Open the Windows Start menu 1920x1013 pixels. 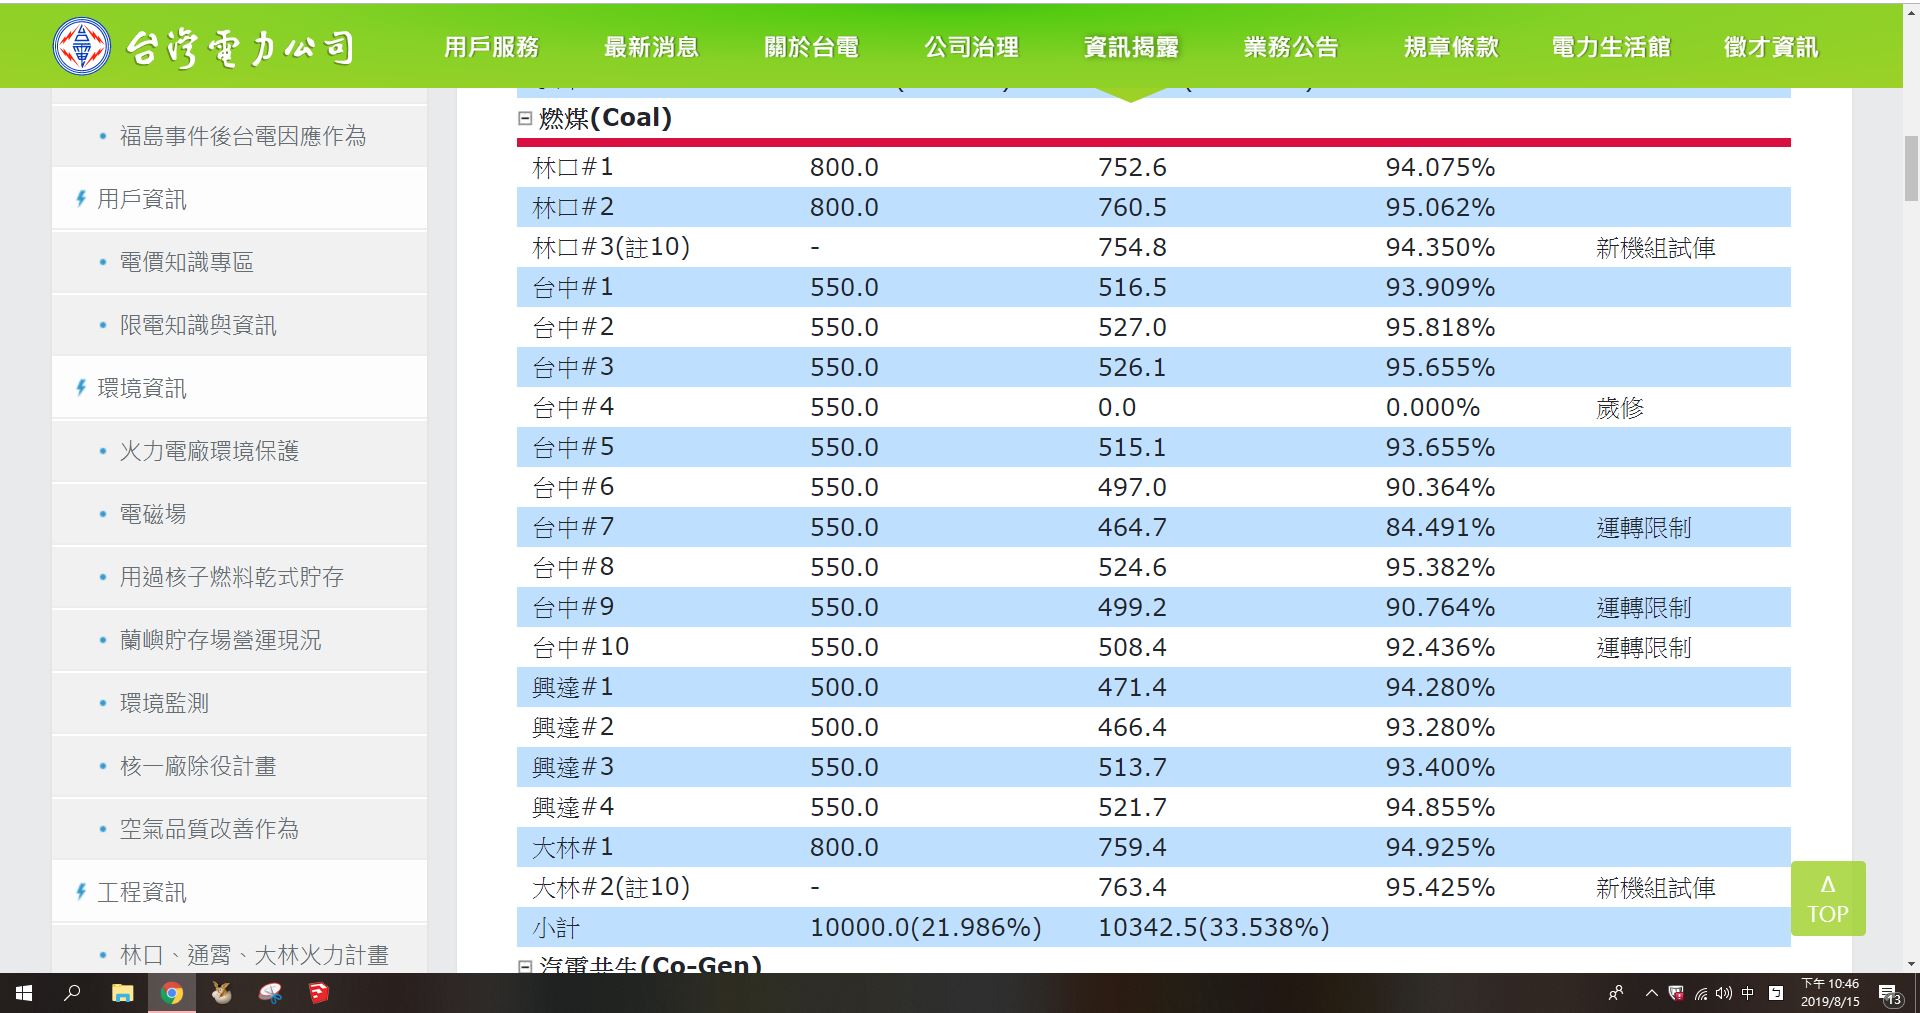pyautogui.click(x=24, y=993)
